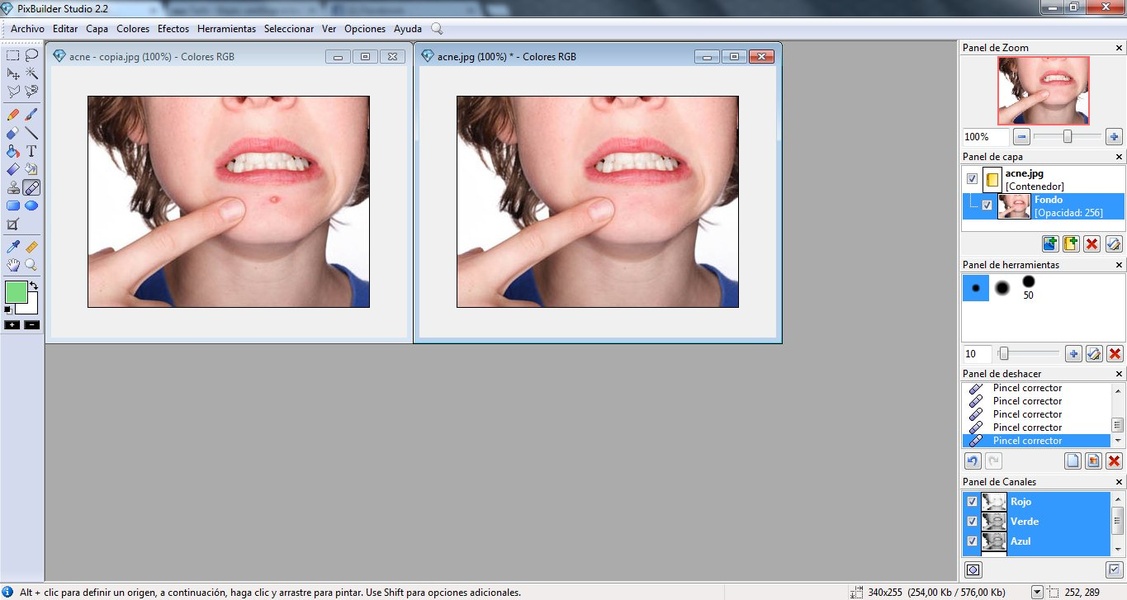The height and width of the screenshot is (600, 1127).
Task: Select the text T tool
Action: [x=32, y=151]
